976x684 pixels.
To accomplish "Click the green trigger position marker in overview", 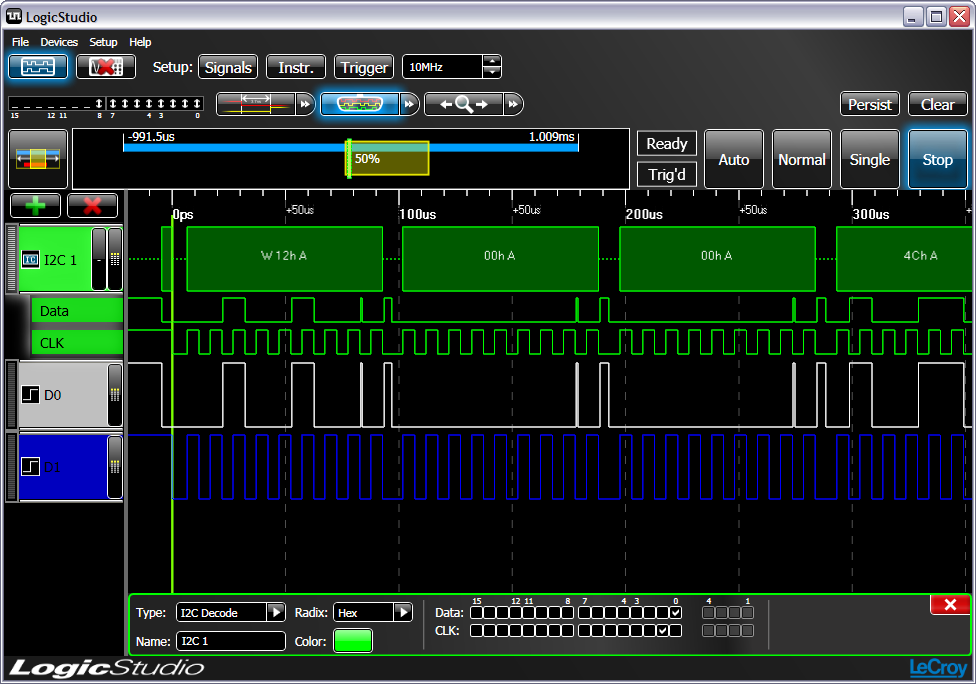I will [349, 158].
